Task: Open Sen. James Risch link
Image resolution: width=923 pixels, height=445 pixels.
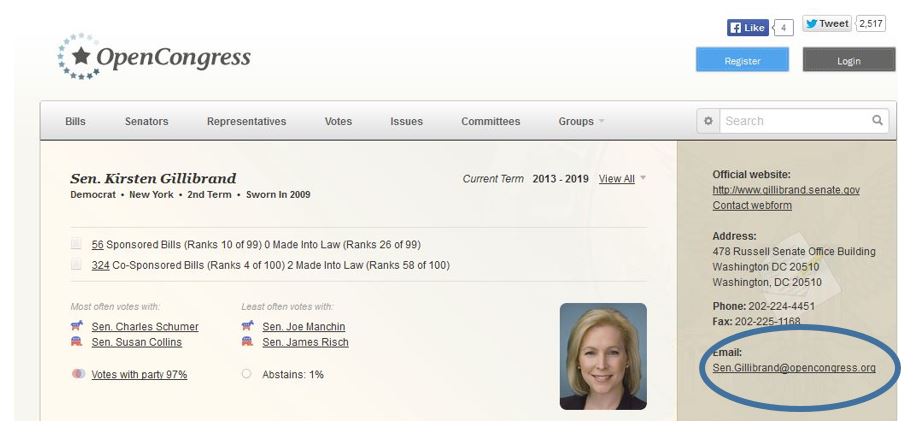Action: [306, 342]
